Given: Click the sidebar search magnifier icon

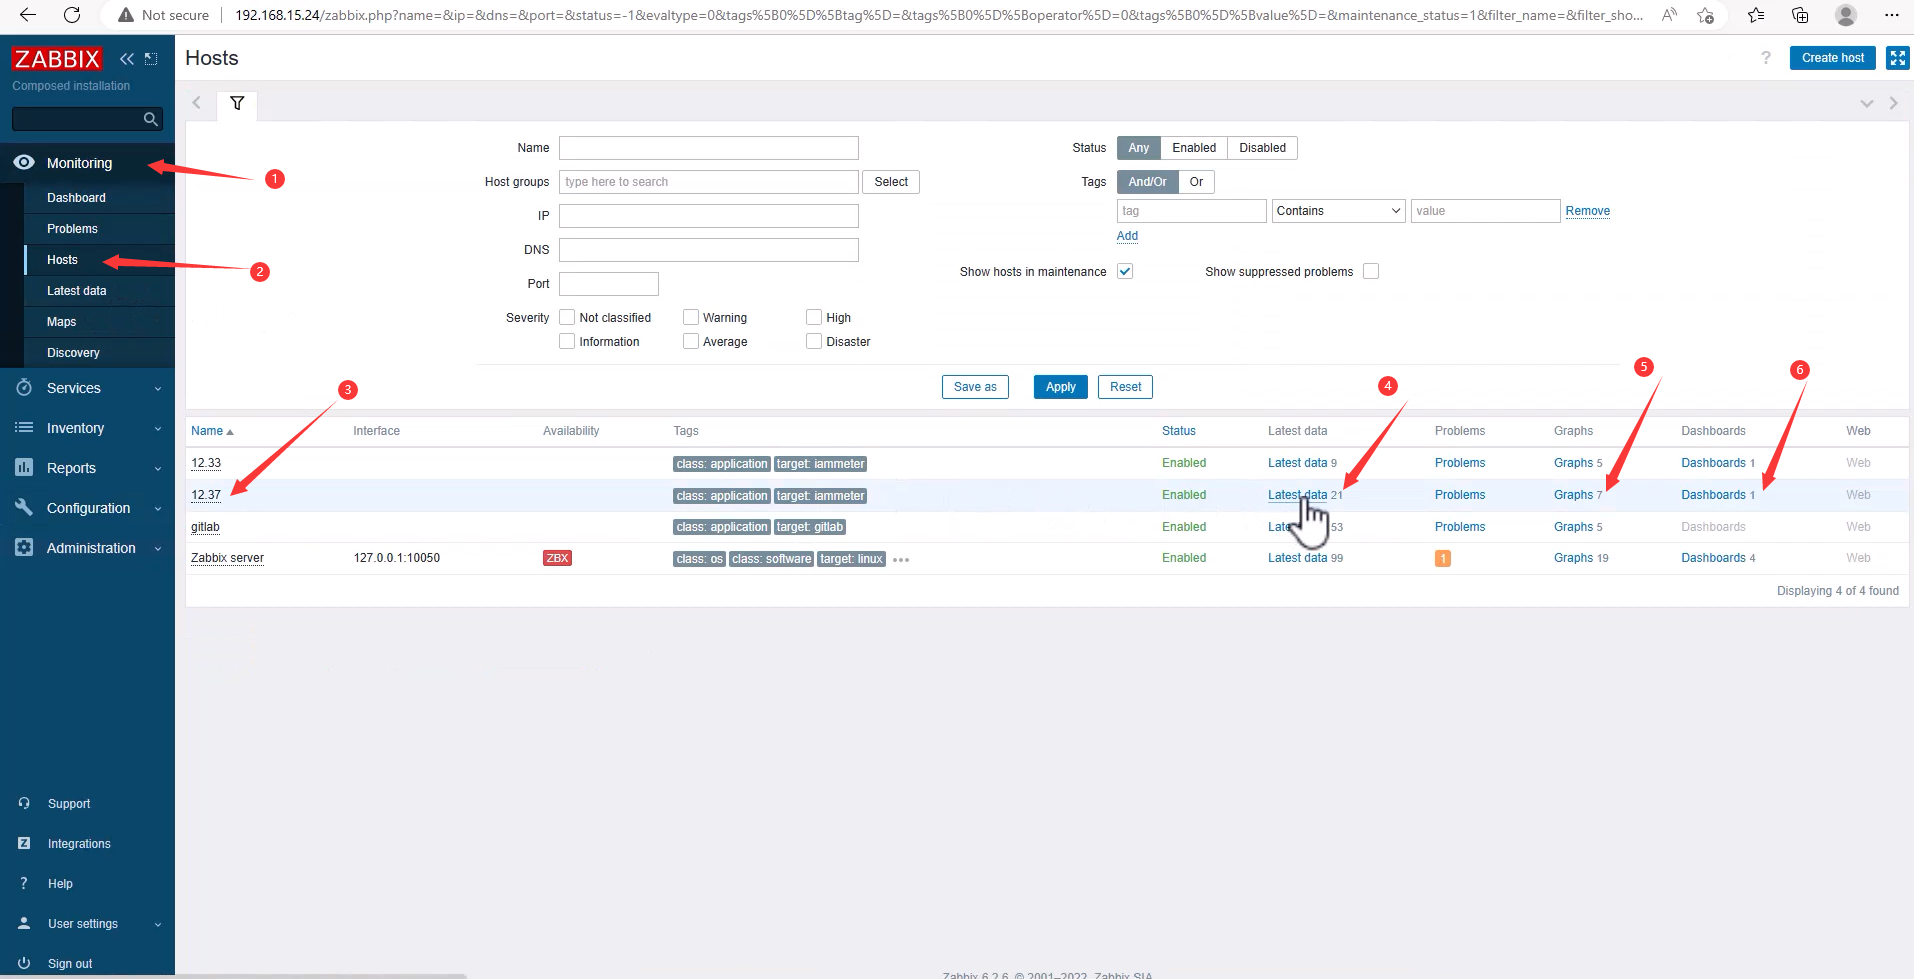Looking at the screenshot, I should (151, 119).
